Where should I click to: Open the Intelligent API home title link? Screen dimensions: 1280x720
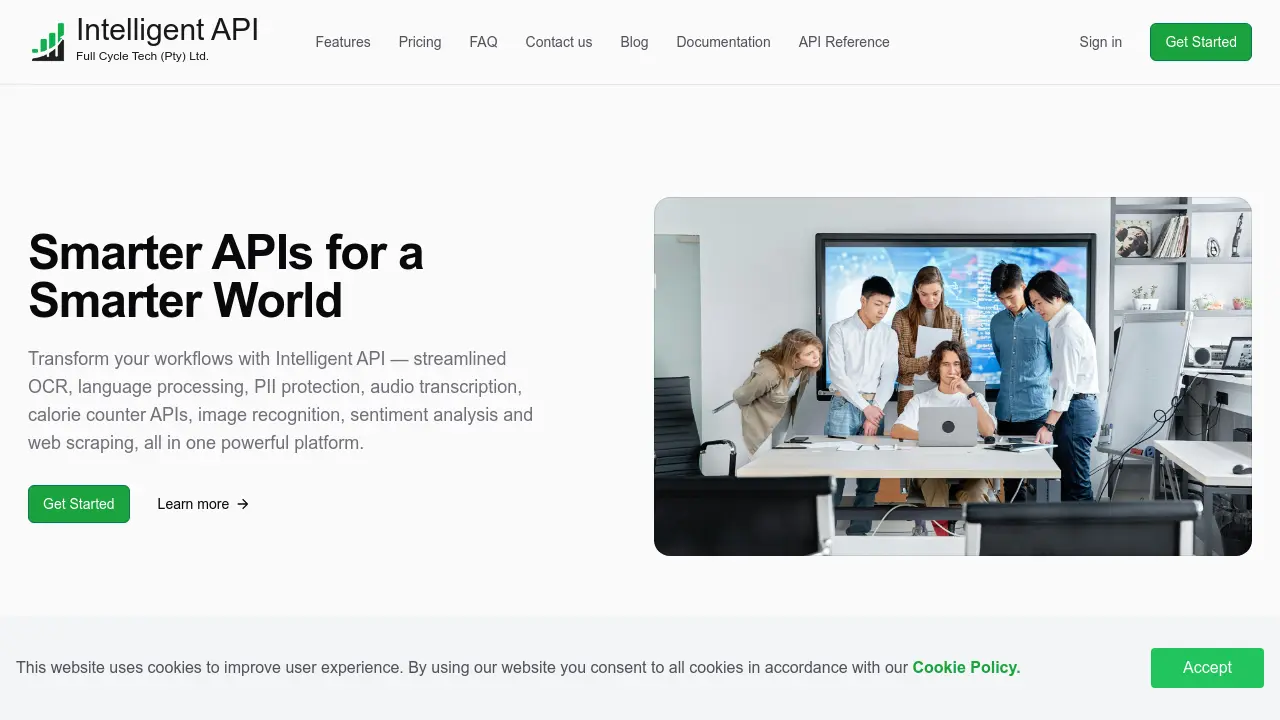[x=167, y=30]
